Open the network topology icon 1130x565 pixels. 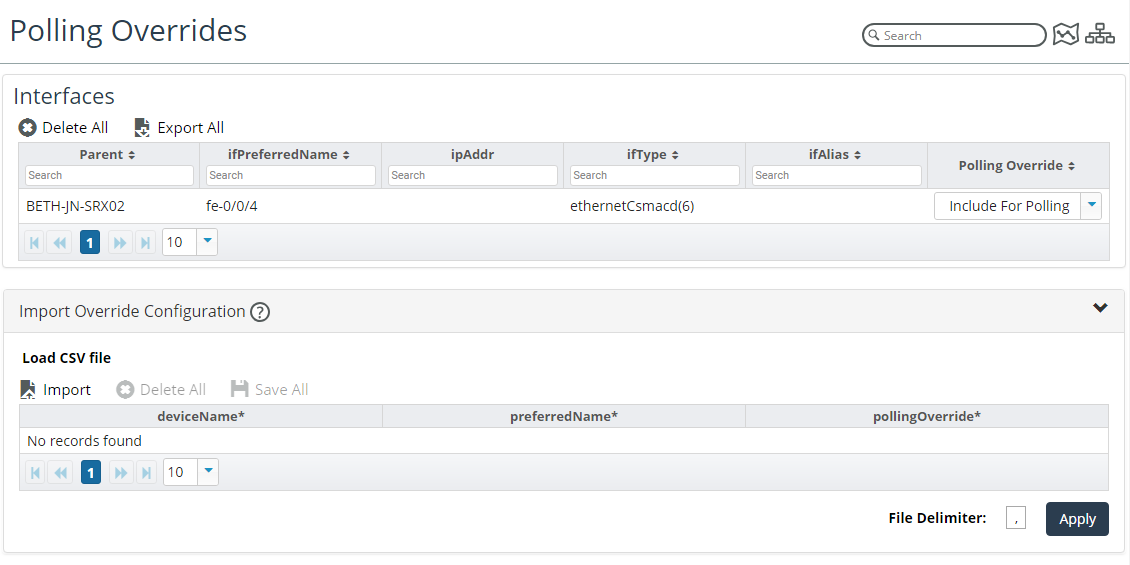[1100, 35]
